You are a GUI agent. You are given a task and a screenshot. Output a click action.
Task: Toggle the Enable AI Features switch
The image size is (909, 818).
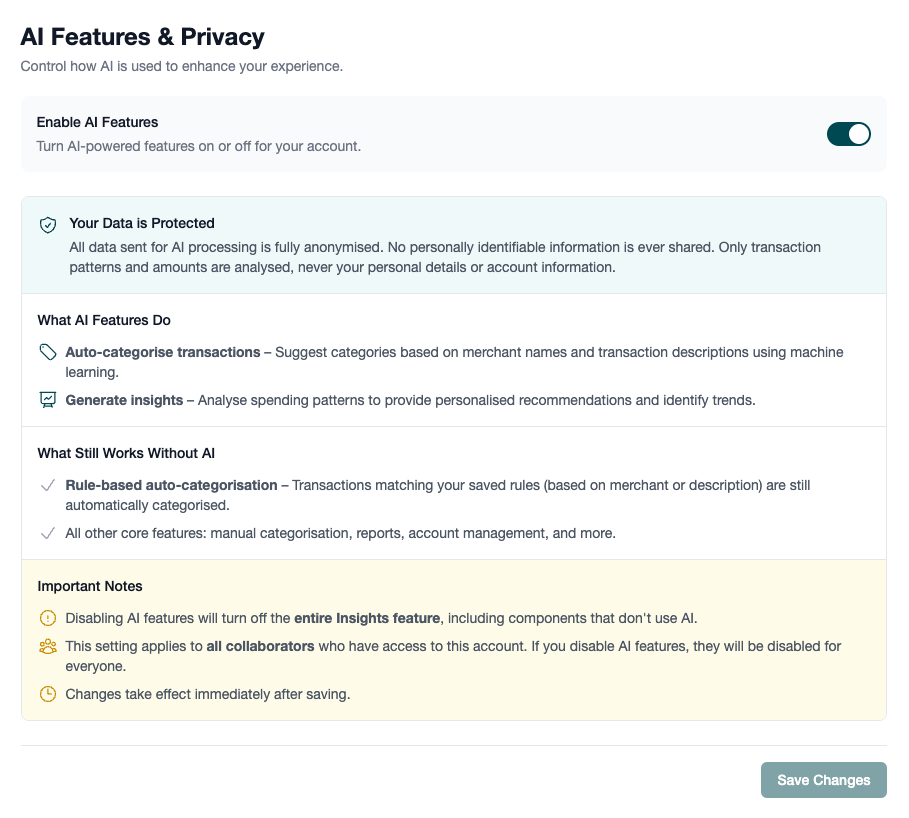tap(848, 134)
